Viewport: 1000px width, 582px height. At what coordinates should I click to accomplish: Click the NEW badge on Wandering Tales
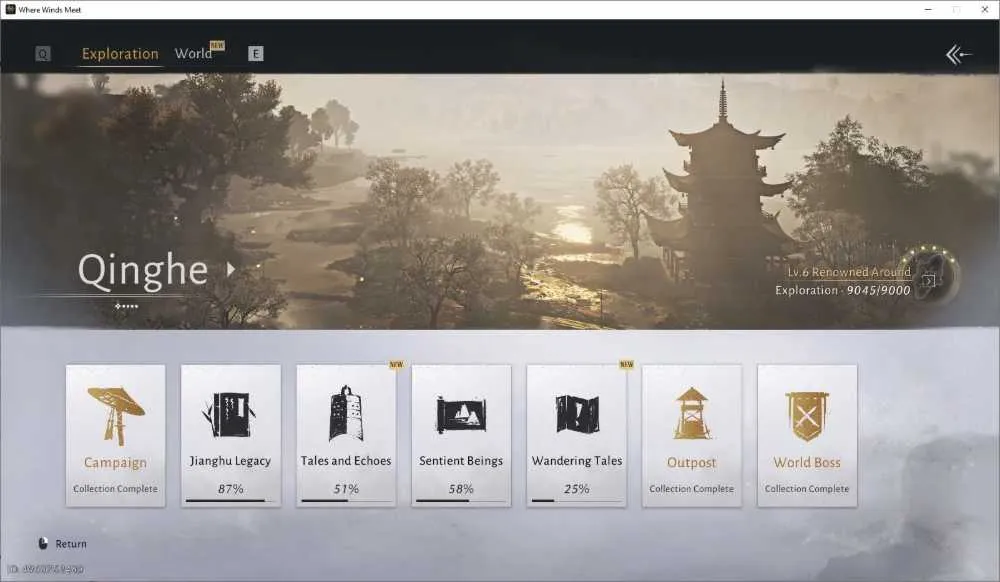[627, 365]
